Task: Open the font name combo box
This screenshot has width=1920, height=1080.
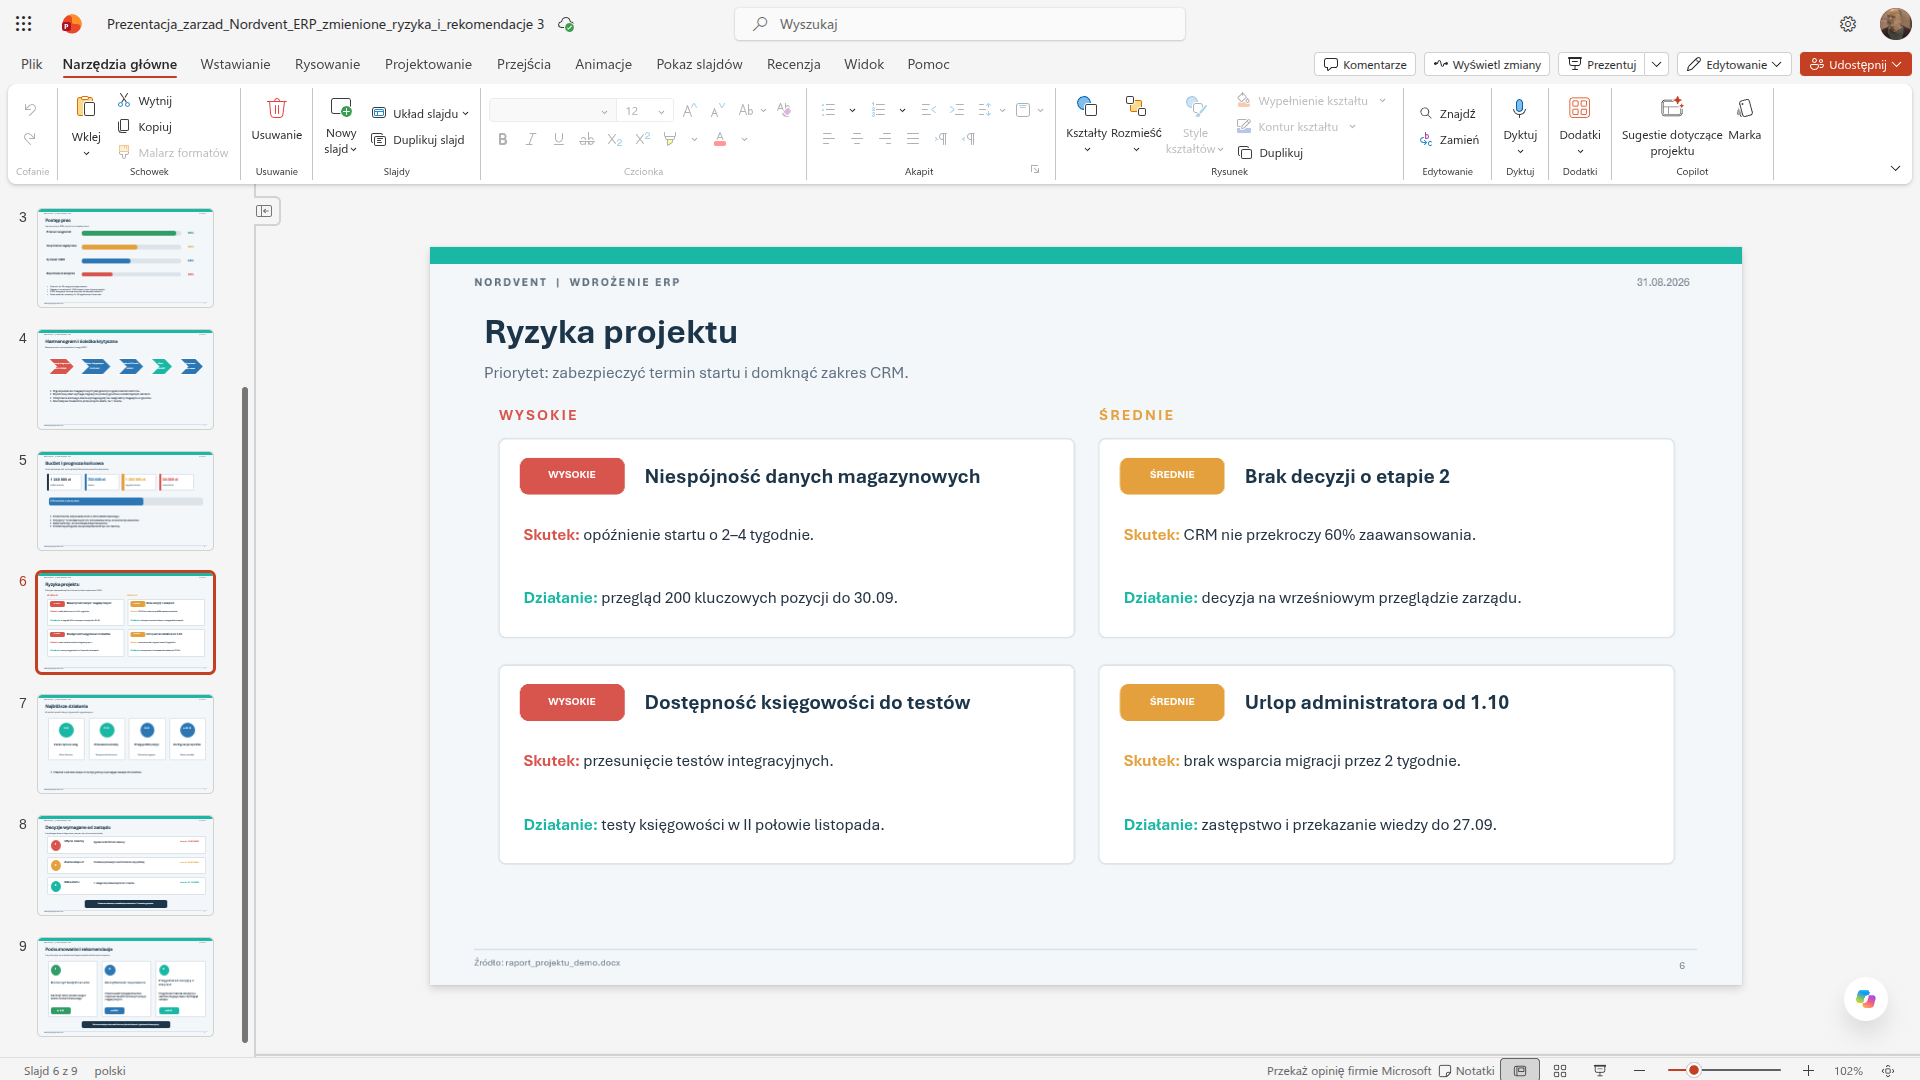Action: (551, 111)
